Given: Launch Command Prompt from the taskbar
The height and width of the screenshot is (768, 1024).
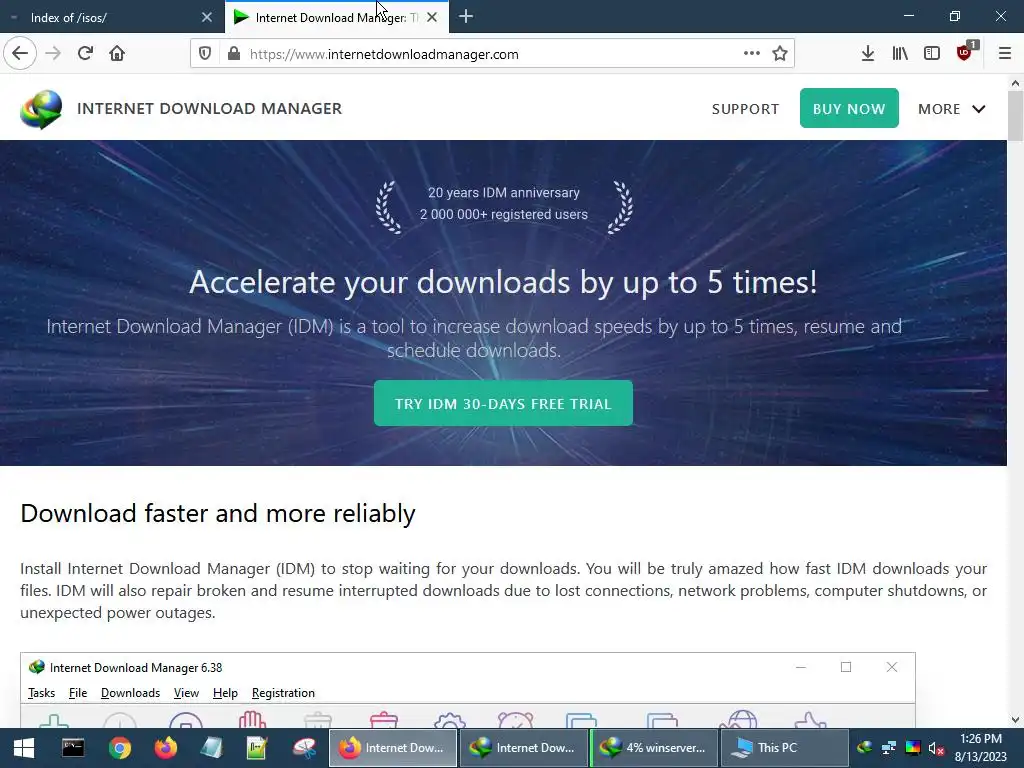Looking at the screenshot, I should tap(72, 748).
